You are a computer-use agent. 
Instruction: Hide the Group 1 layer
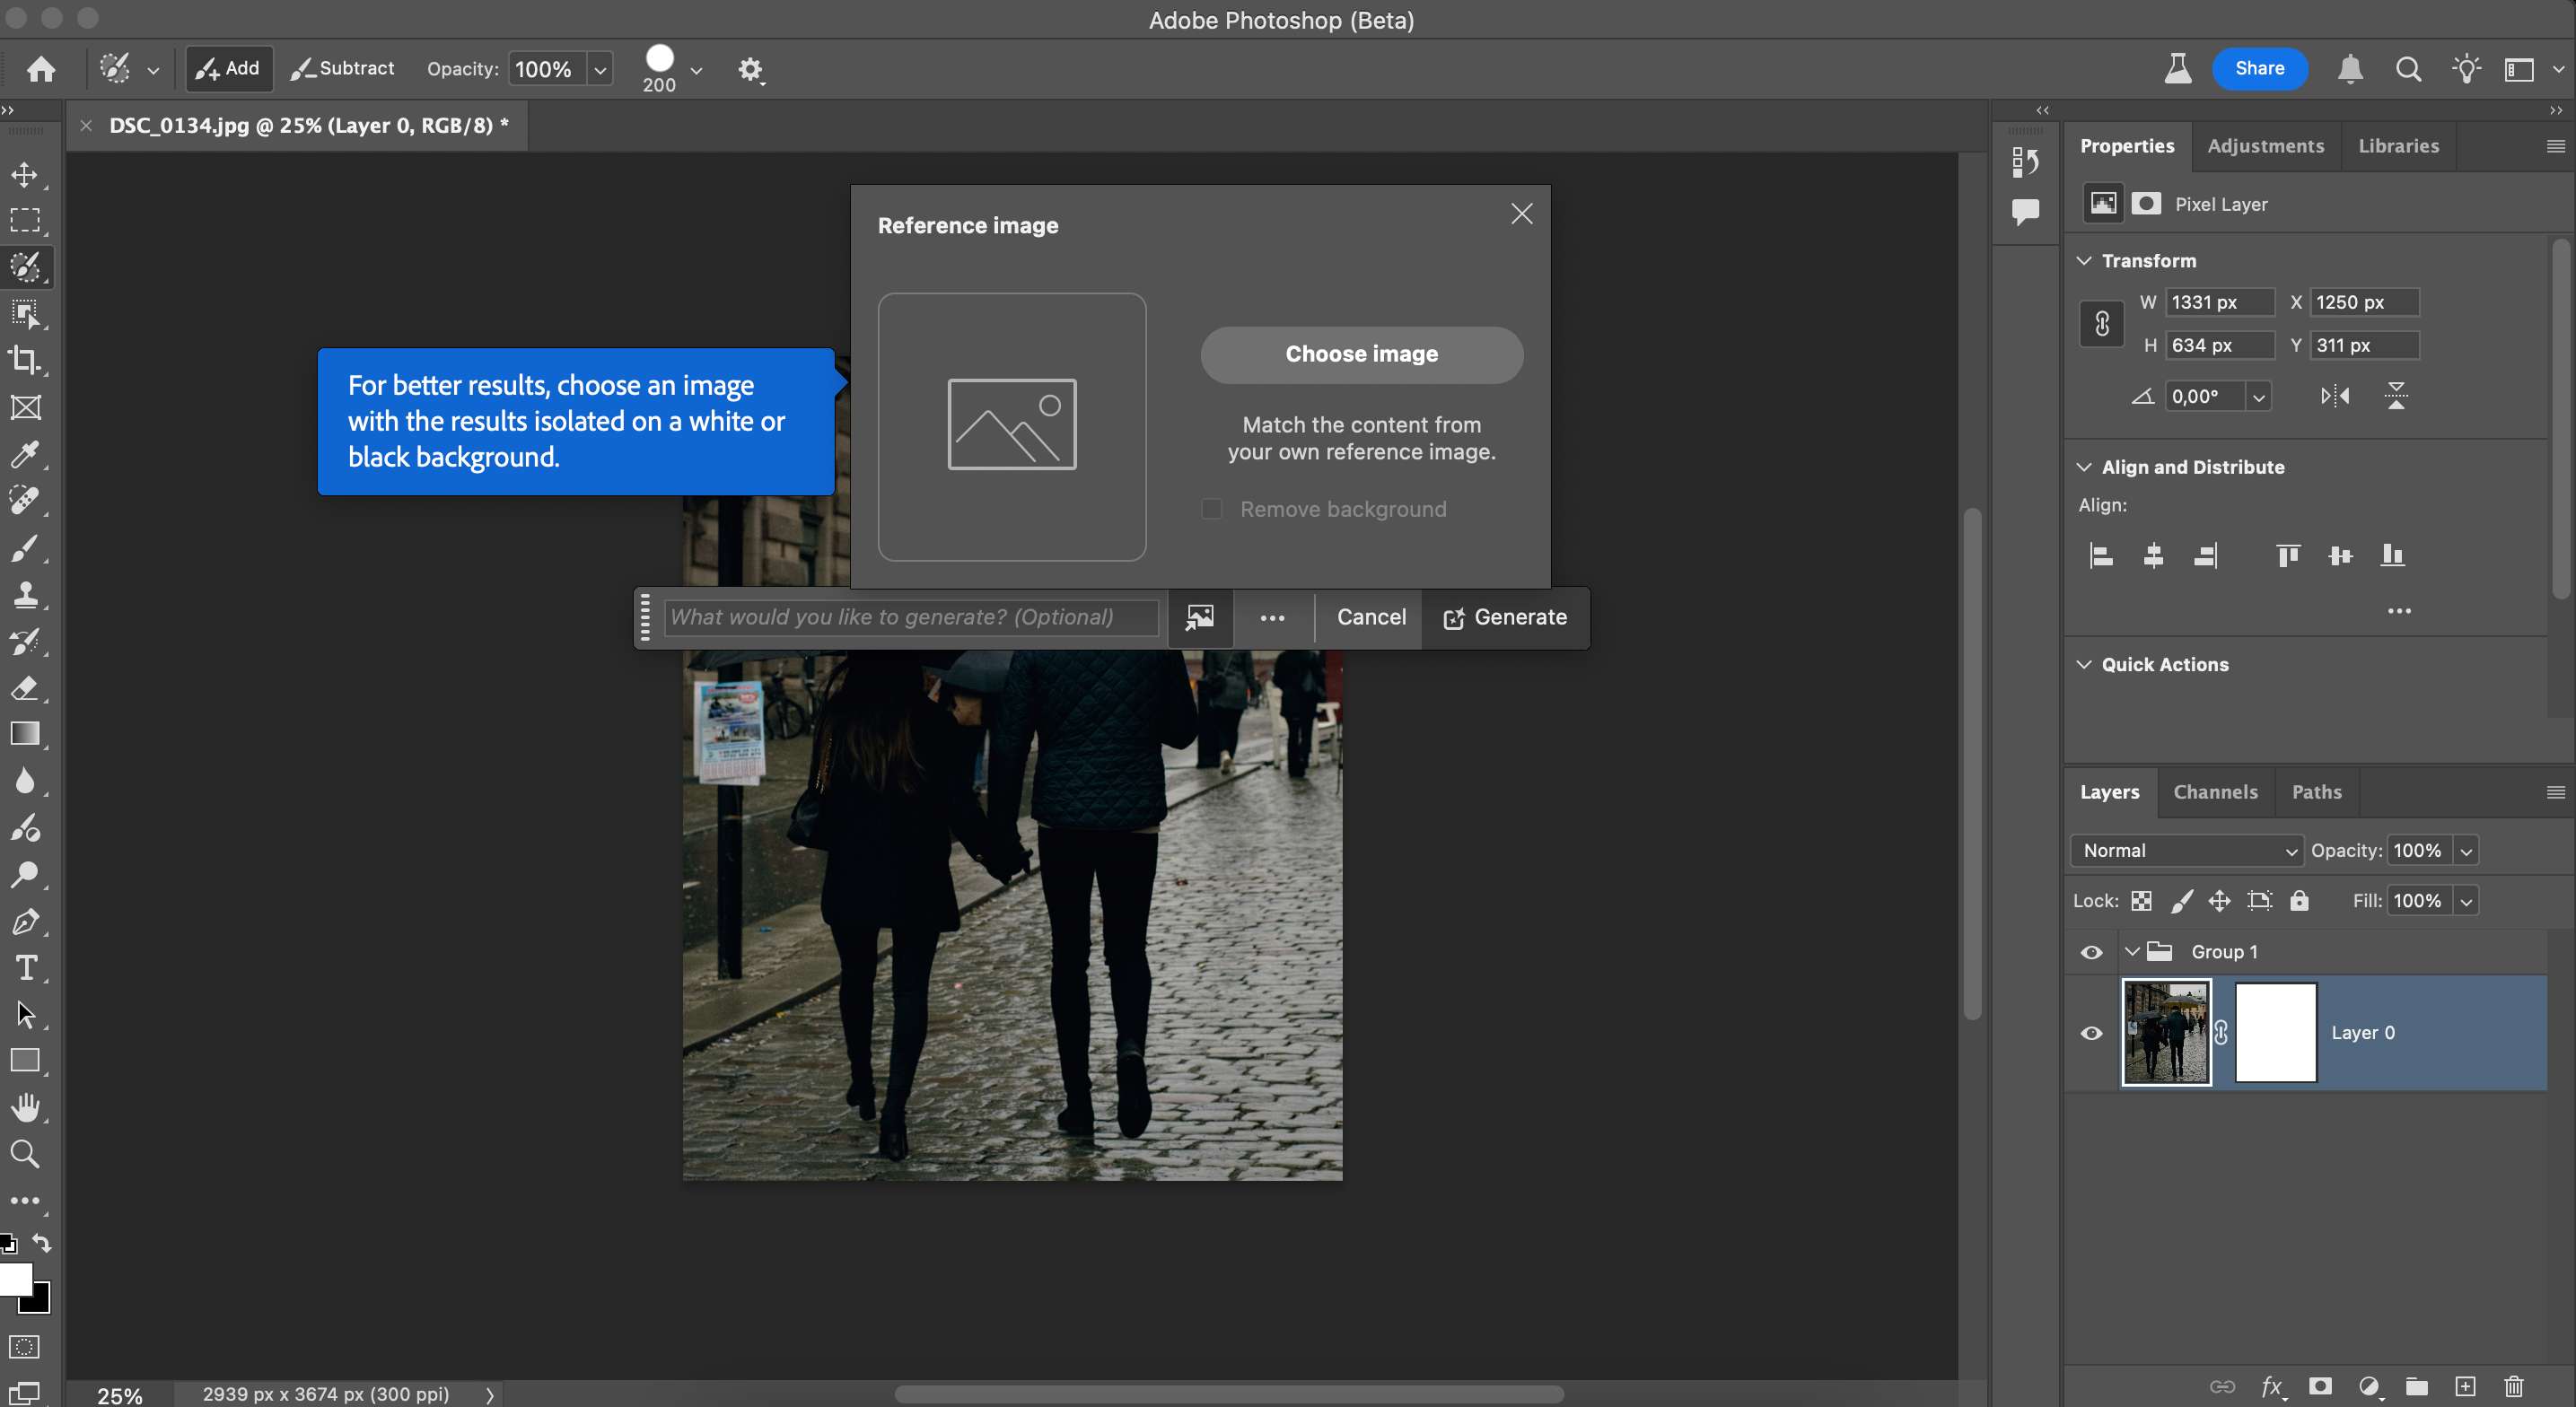pyautogui.click(x=2091, y=952)
